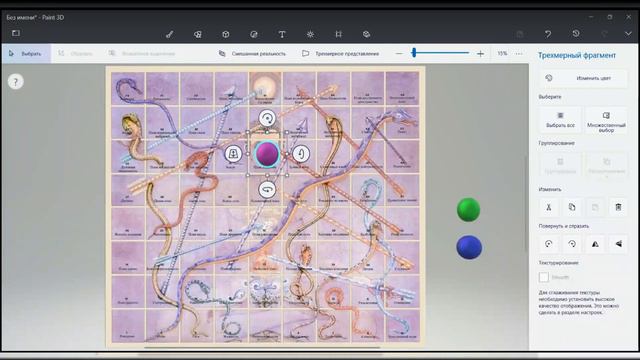The image size is (640, 360).
Task: Click Изменить цвет button
Action: 583,78
